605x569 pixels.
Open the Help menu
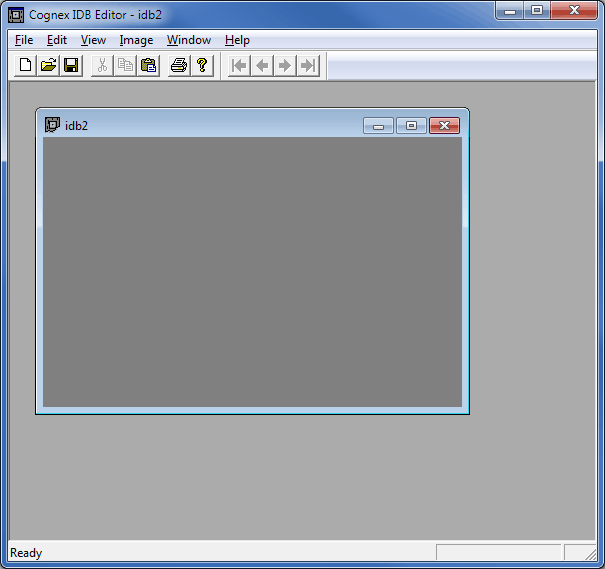pos(237,40)
